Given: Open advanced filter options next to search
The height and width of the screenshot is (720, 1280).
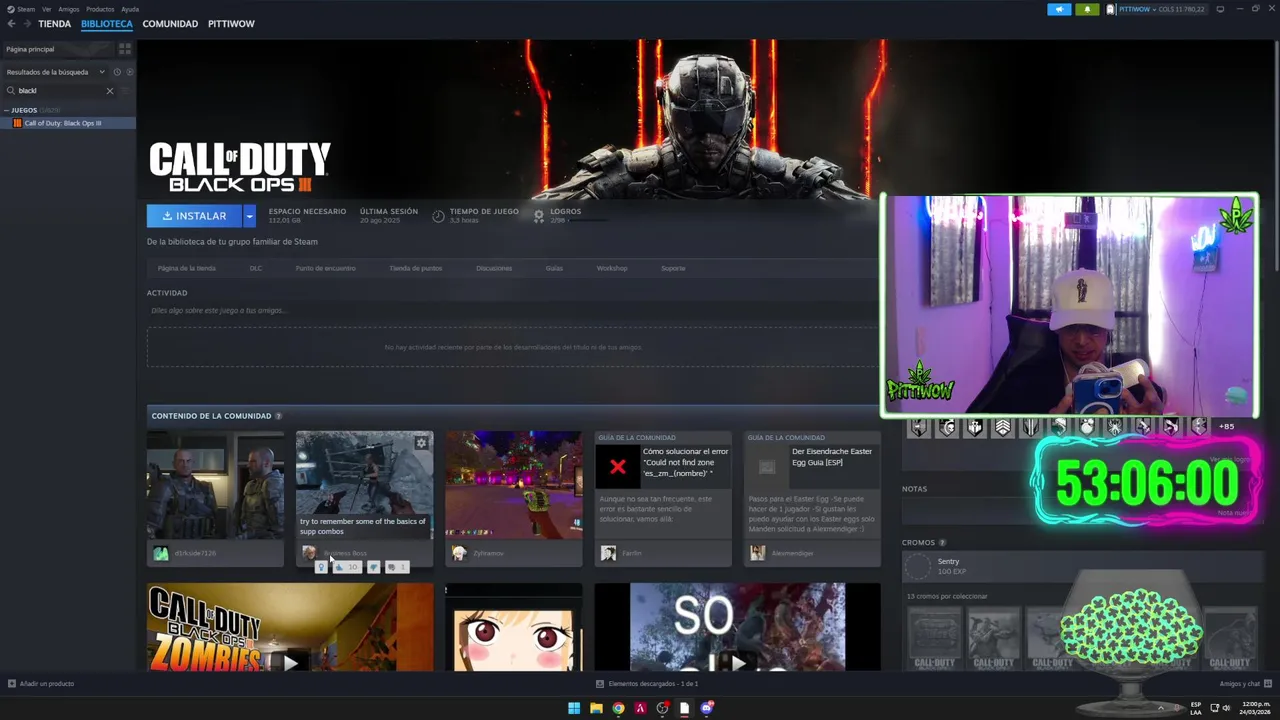Looking at the screenshot, I should click(125, 90).
